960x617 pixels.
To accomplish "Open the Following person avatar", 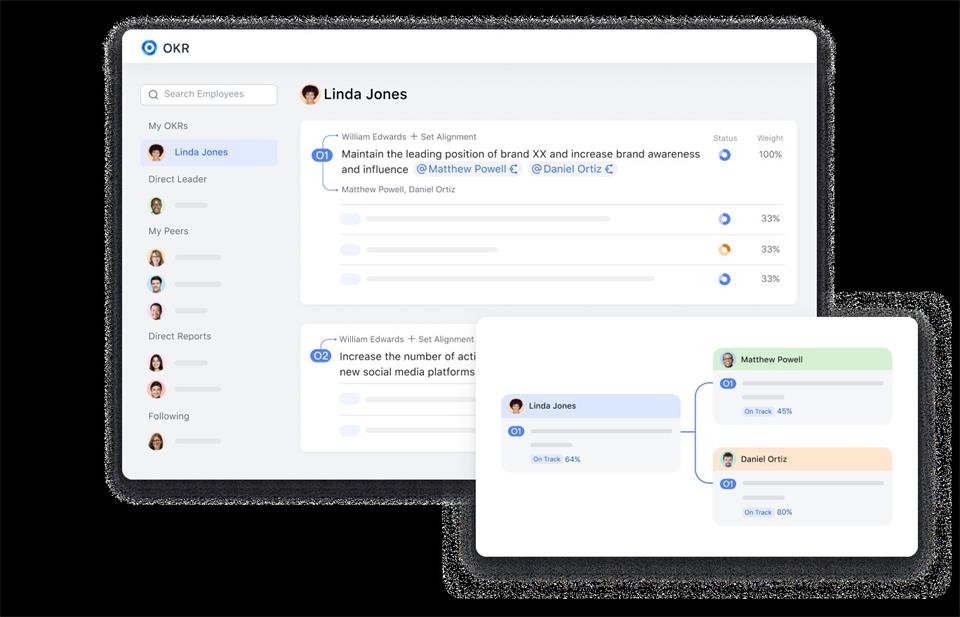I will click(x=156, y=441).
